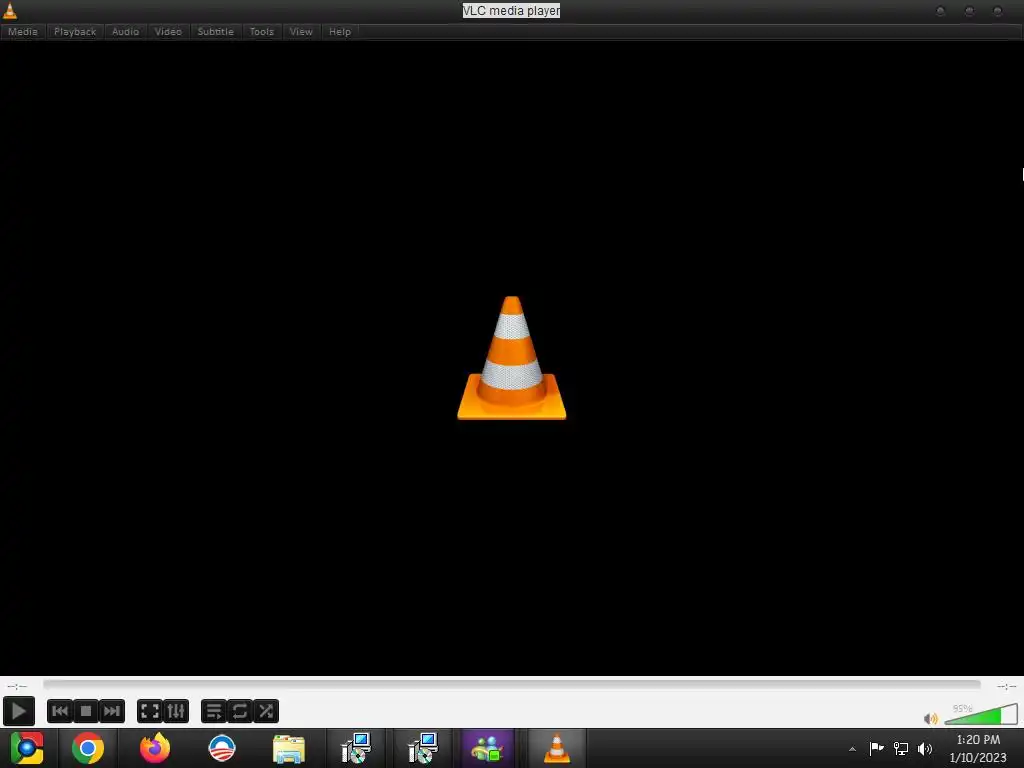Viewport: 1024px width, 768px height.
Task: Open first installer setup taskbar icon
Action: [x=356, y=748]
